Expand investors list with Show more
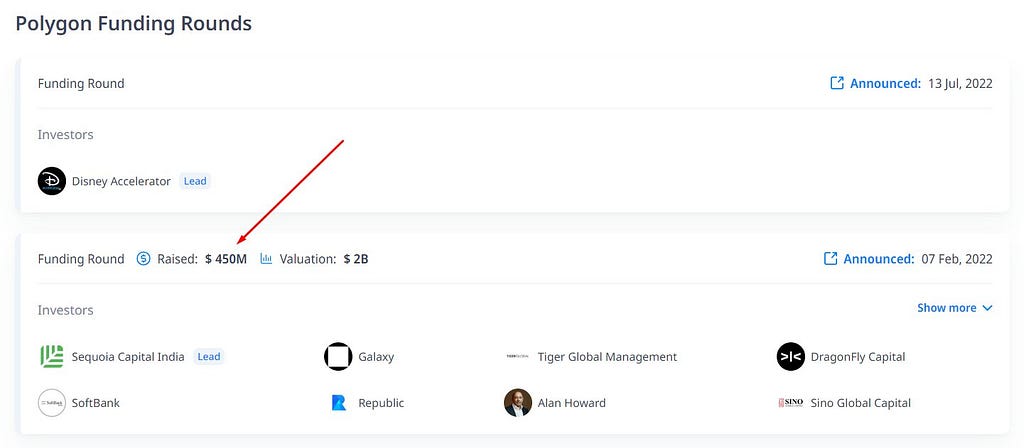This screenshot has height=448, width=1024. [955, 308]
